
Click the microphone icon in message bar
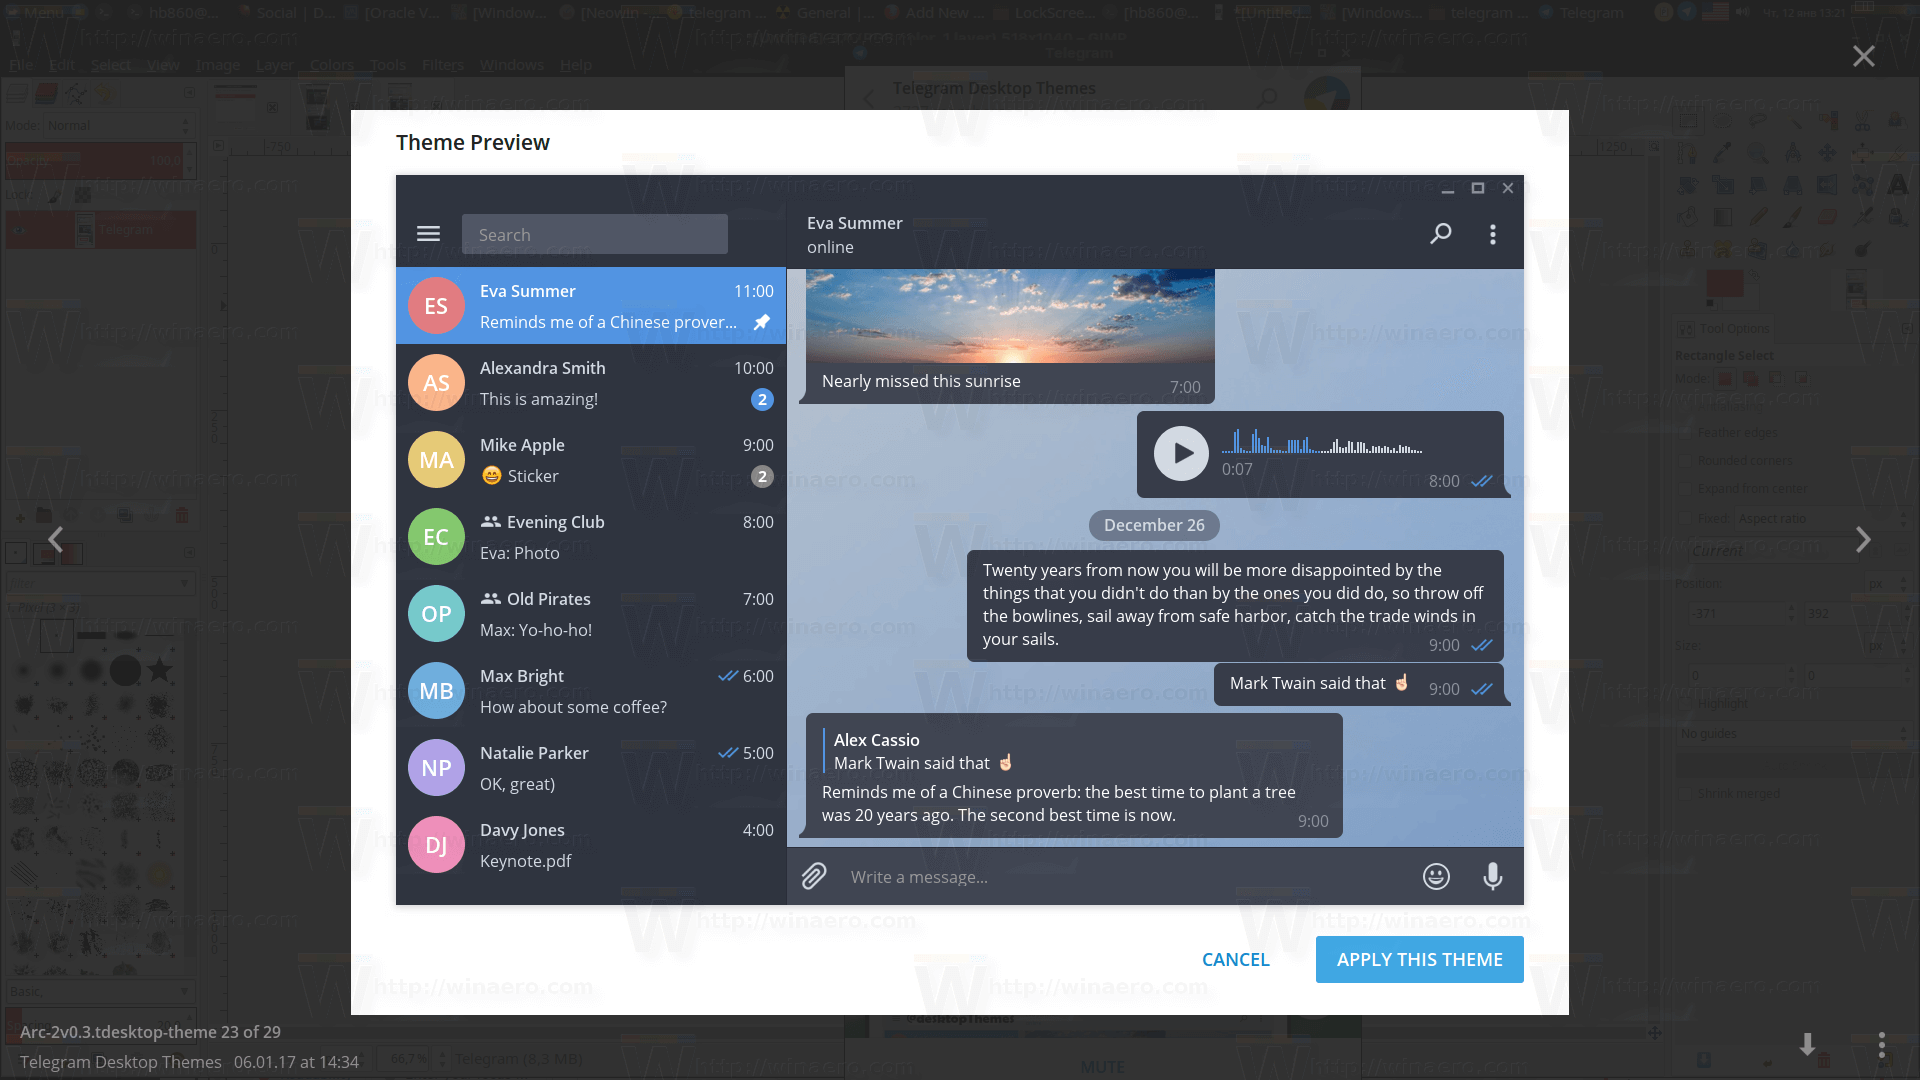pyautogui.click(x=1493, y=876)
